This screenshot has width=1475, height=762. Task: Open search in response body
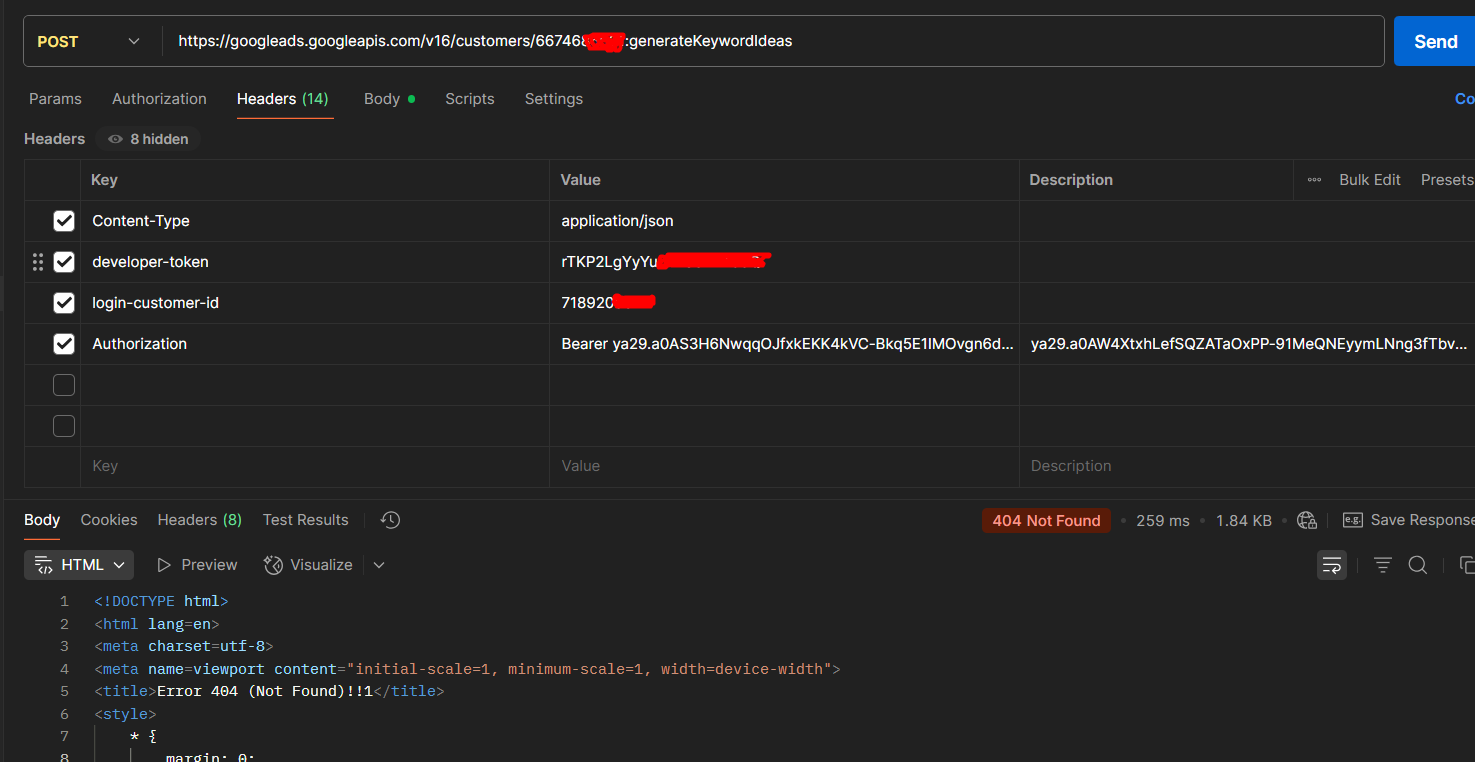[x=1417, y=565]
